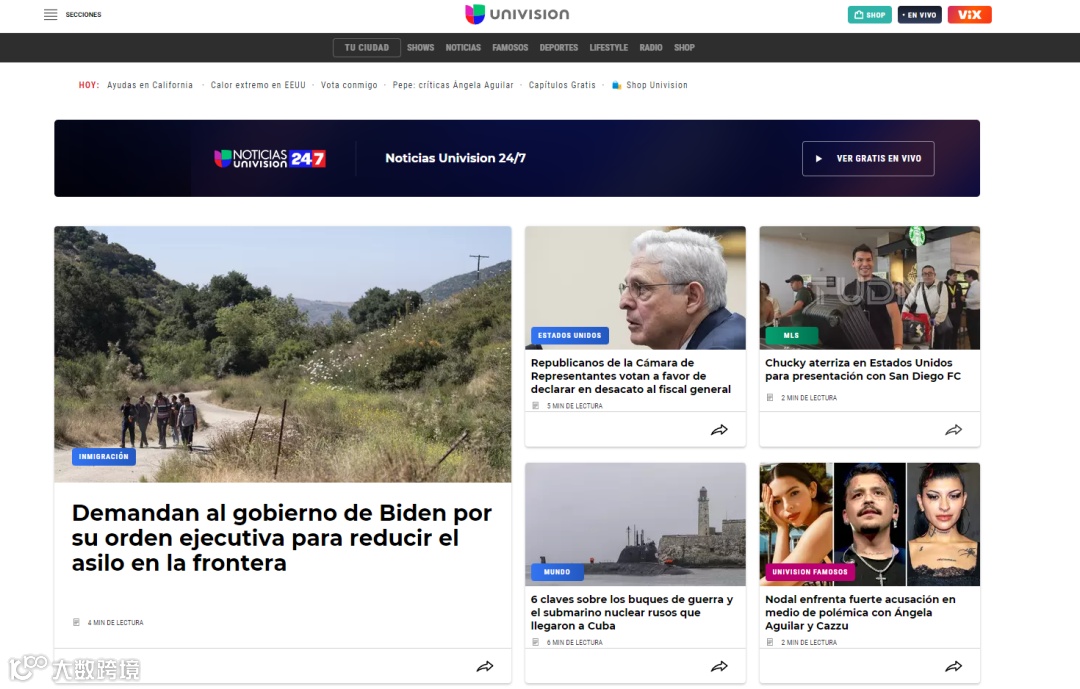This screenshot has height=689, width=1080.
Task: Open the Vota conmigo trending link
Action: coord(349,85)
